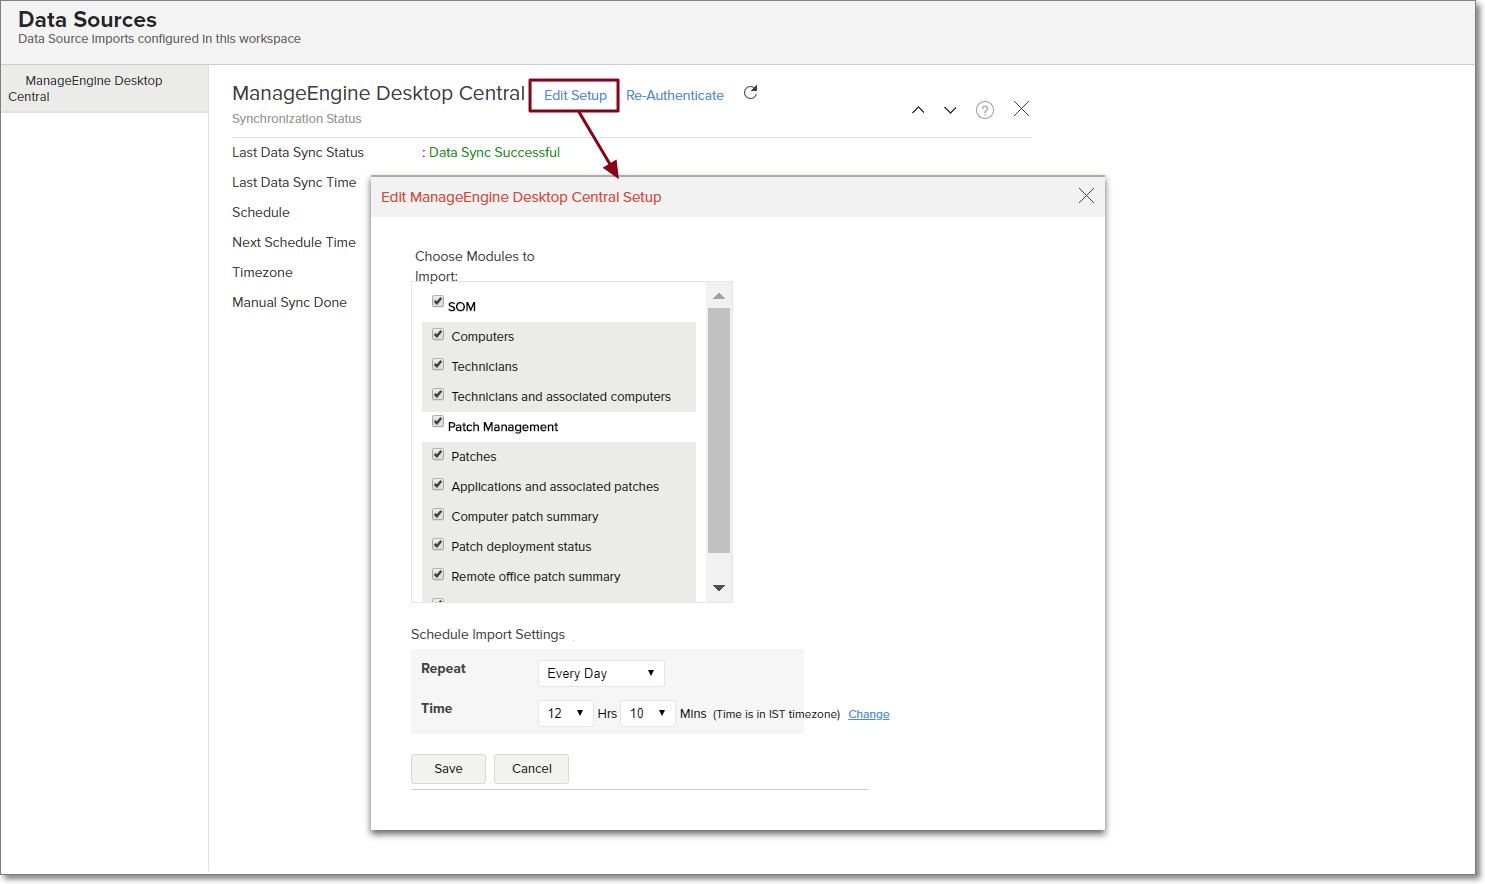Image resolution: width=1485 pixels, height=884 pixels.
Task: Click the refresh sync icon
Action: tap(751, 93)
